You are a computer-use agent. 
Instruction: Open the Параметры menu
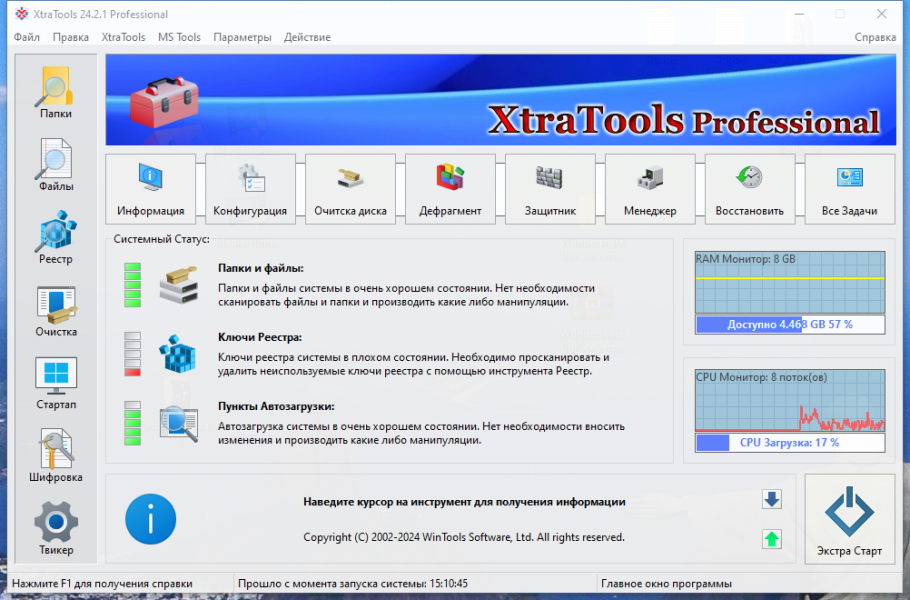(x=242, y=37)
